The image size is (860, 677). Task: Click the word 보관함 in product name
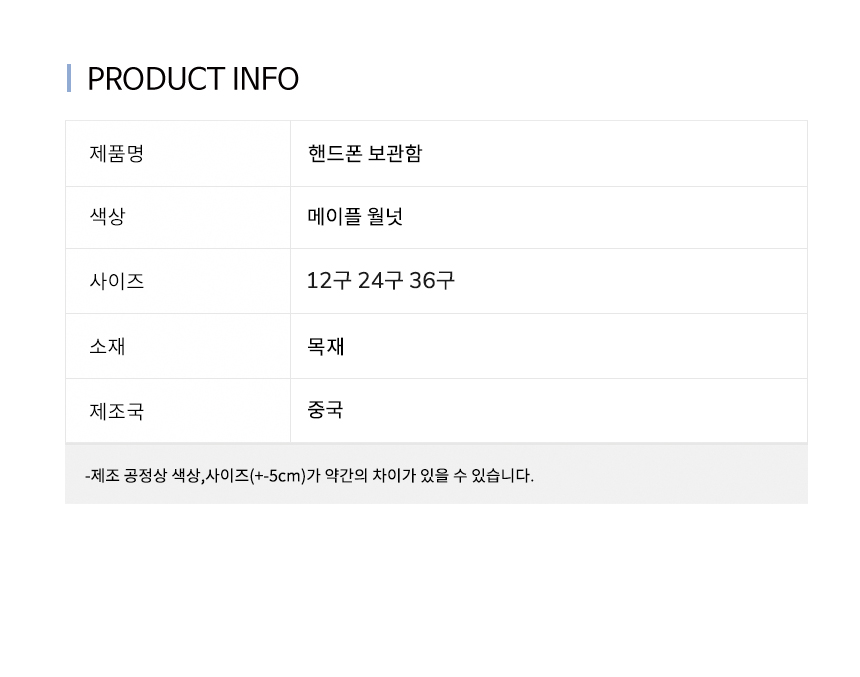point(396,154)
